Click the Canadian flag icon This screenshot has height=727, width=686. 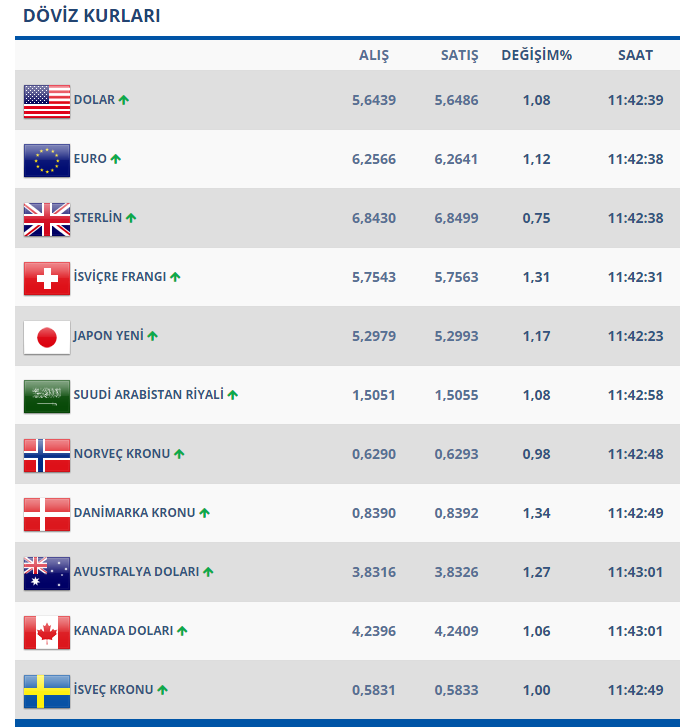(x=47, y=632)
